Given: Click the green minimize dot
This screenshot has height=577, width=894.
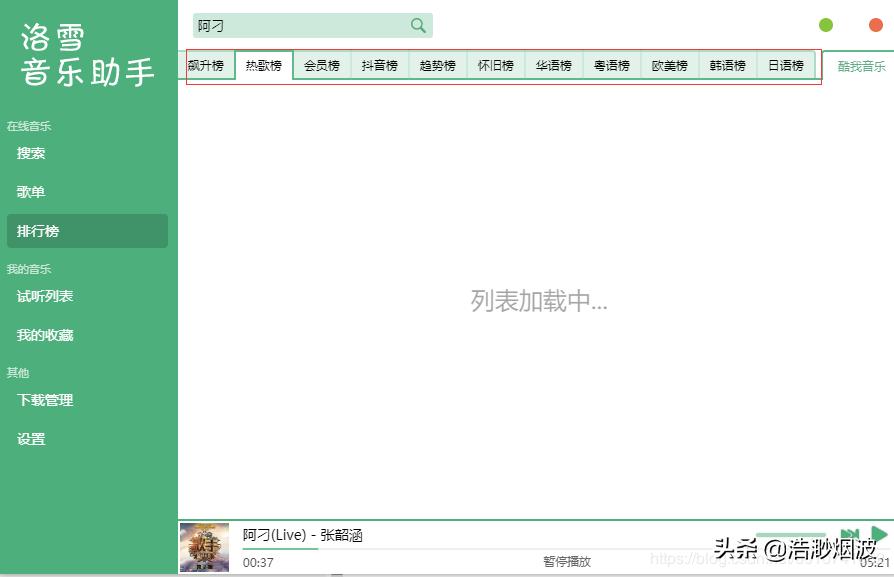Looking at the screenshot, I should tap(825, 24).
